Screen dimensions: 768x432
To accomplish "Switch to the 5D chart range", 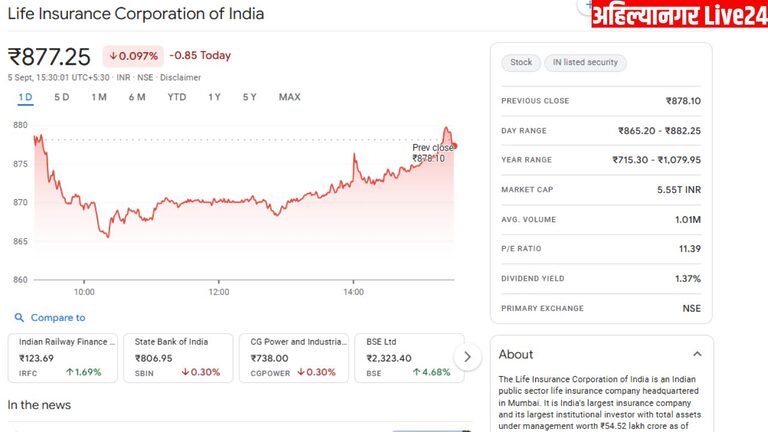I will coord(62,97).
